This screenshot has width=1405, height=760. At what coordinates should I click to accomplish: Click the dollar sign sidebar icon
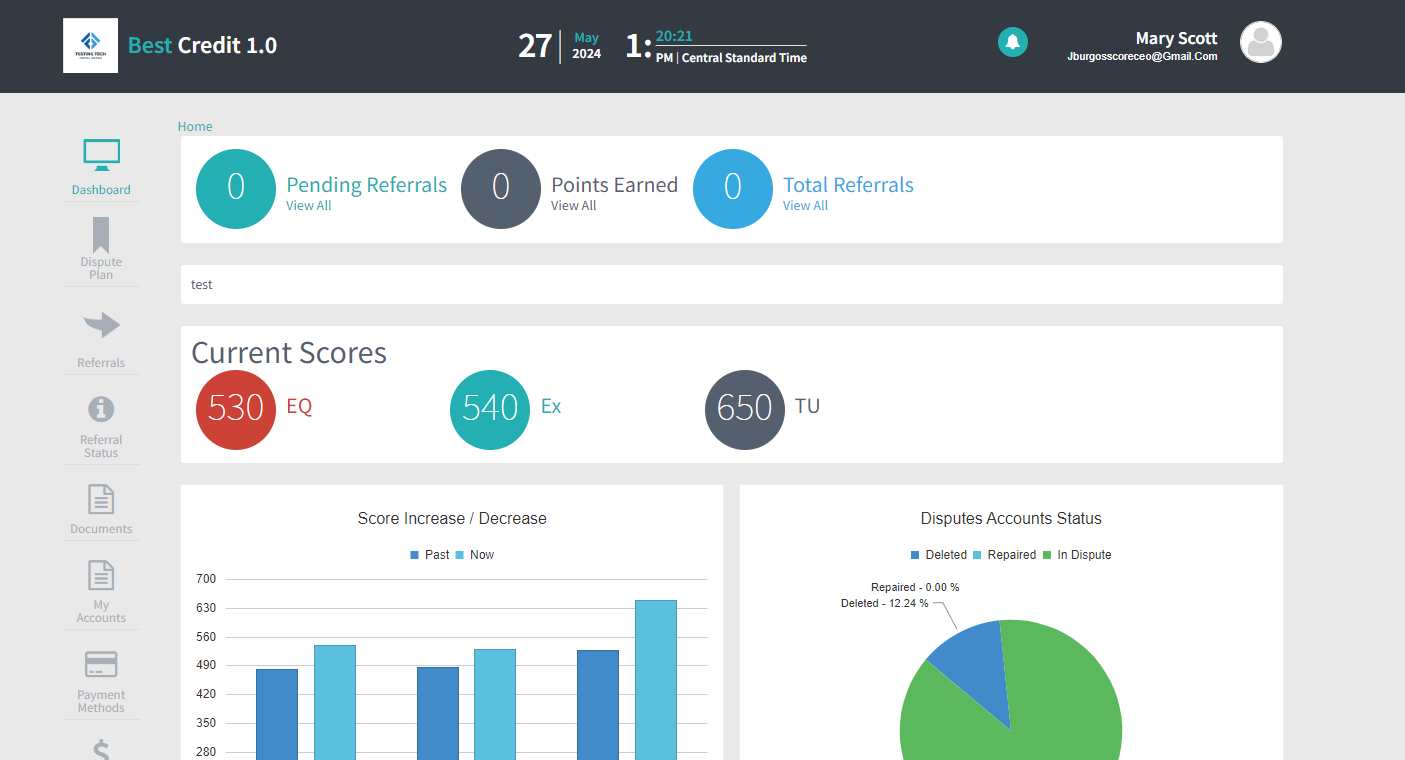[101, 750]
